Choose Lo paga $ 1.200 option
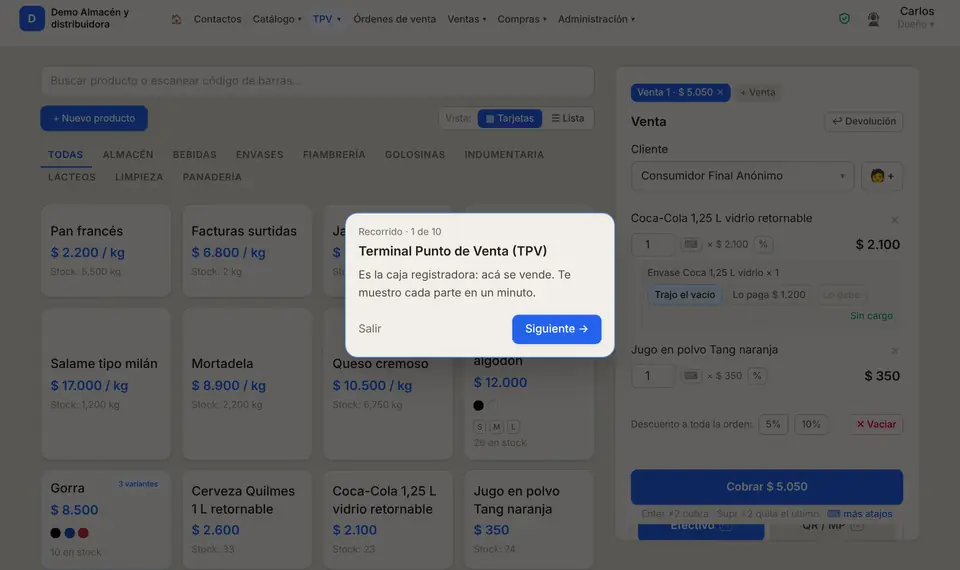The height and width of the screenshot is (570, 960). point(769,294)
